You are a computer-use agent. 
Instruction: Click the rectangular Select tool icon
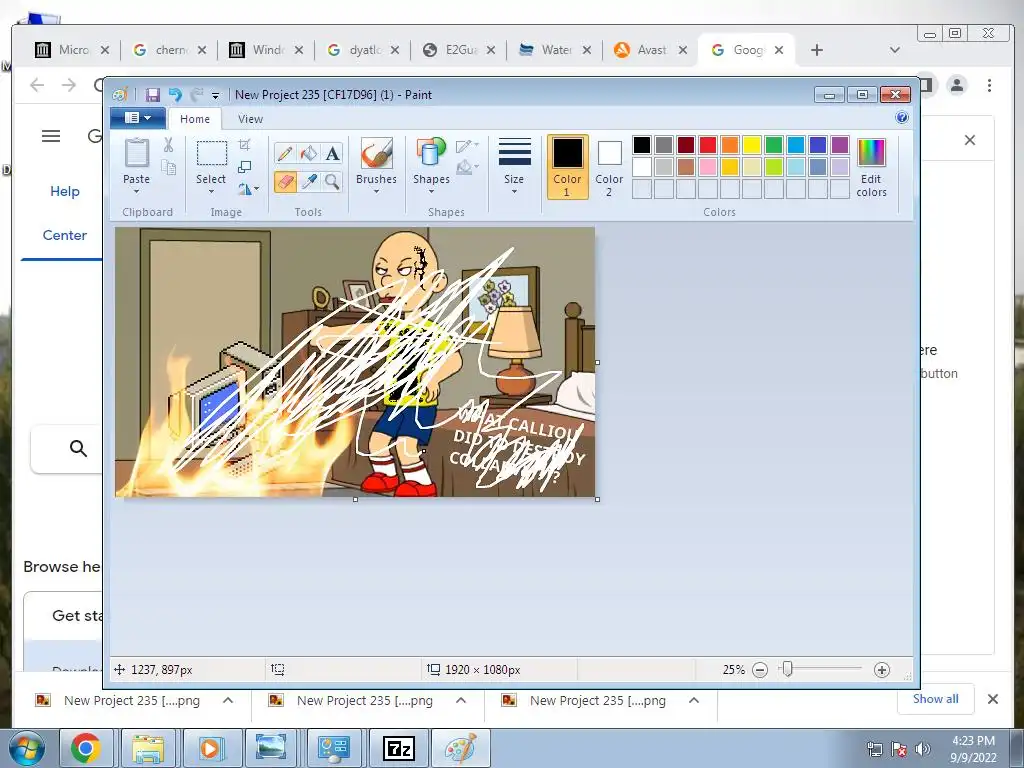(212, 153)
